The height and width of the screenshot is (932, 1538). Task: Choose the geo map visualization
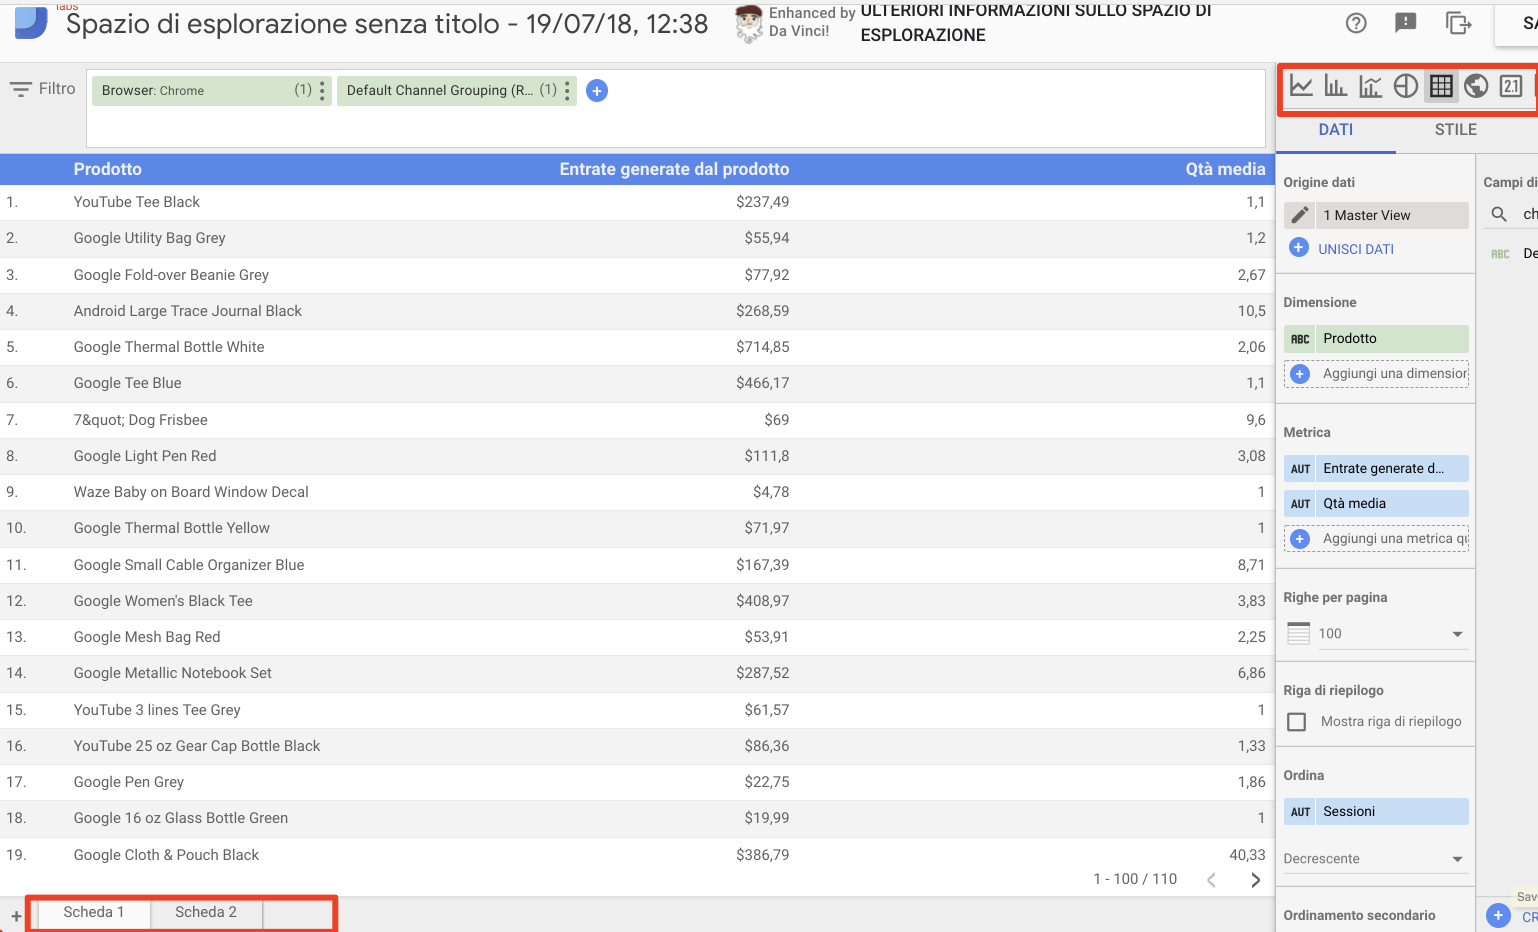[x=1477, y=86]
